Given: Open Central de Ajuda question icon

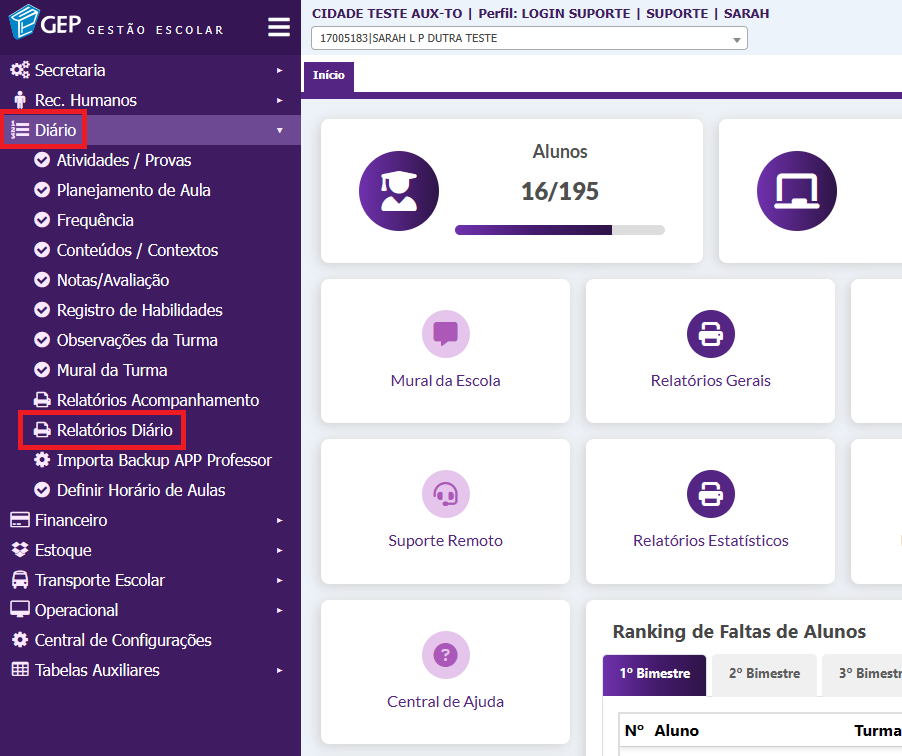Looking at the screenshot, I should click(x=445, y=655).
